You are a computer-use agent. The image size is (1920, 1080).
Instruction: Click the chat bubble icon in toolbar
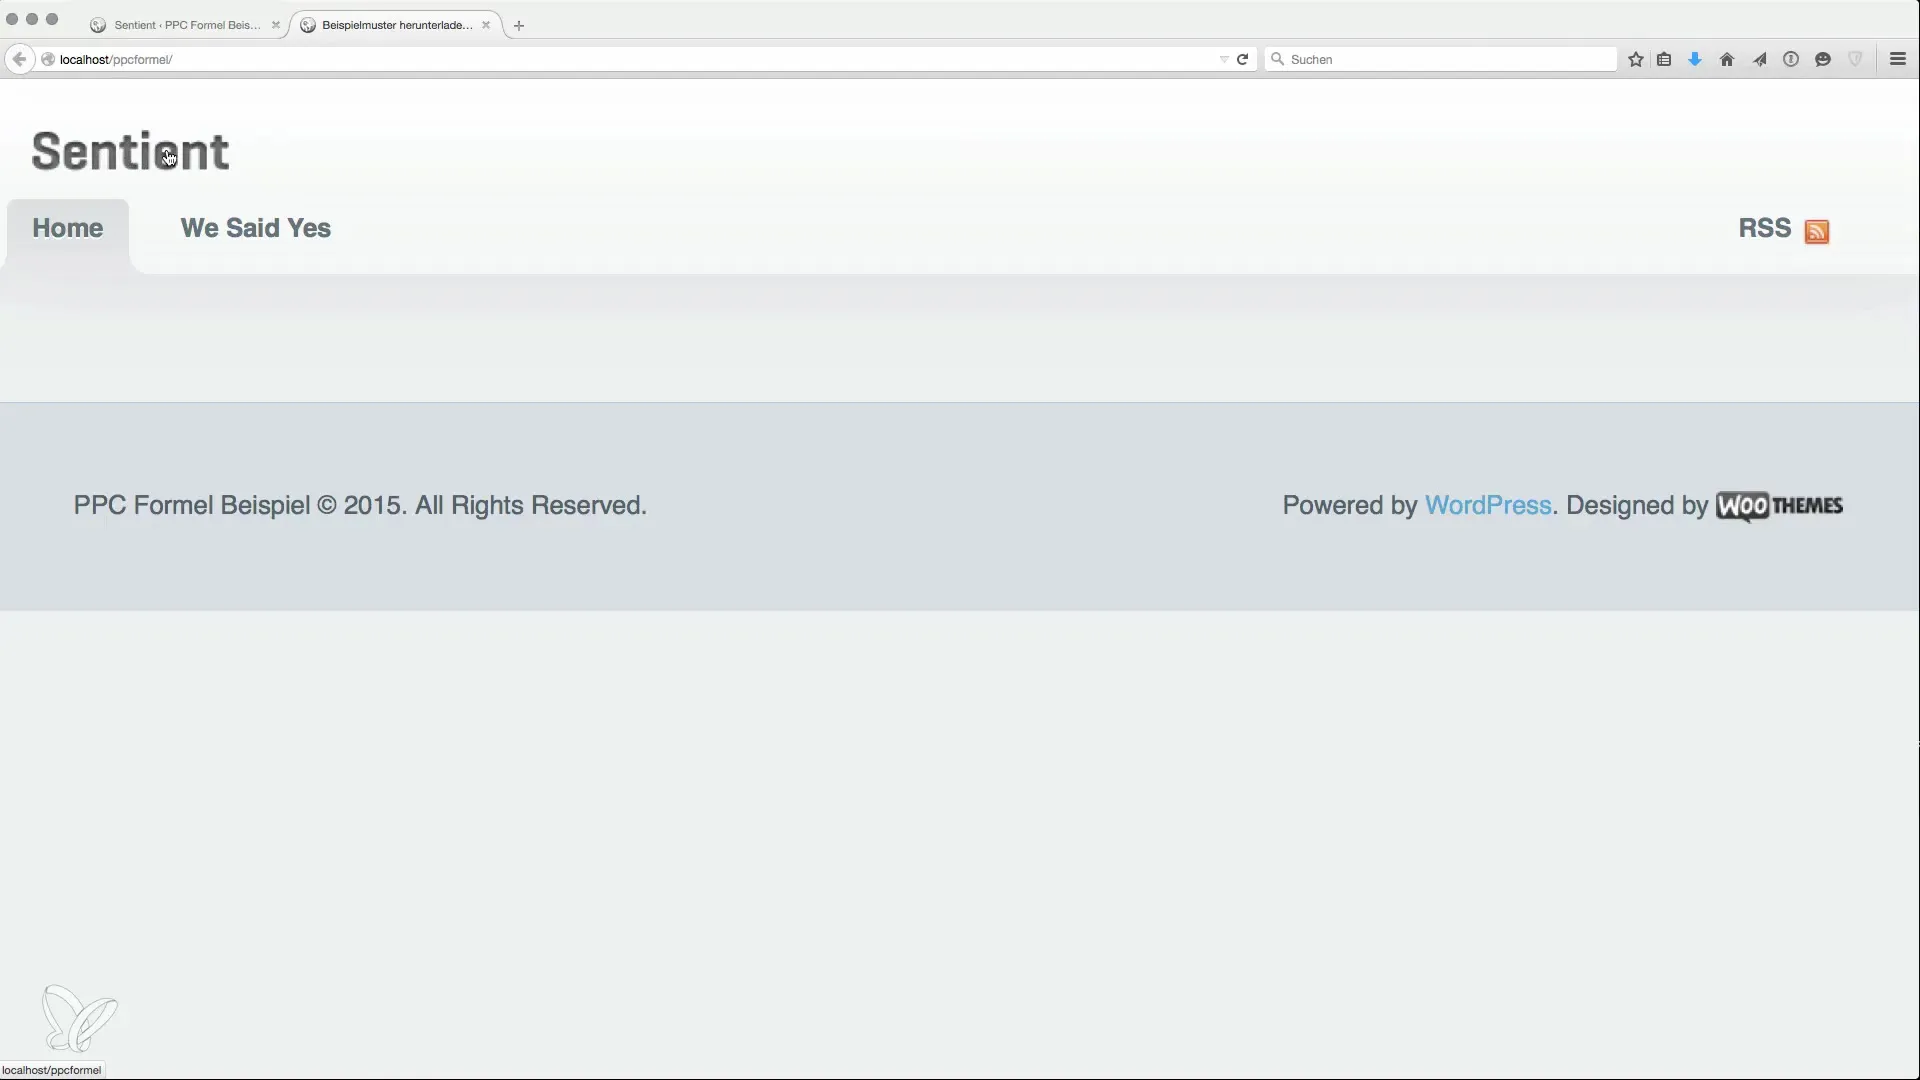(x=1823, y=59)
